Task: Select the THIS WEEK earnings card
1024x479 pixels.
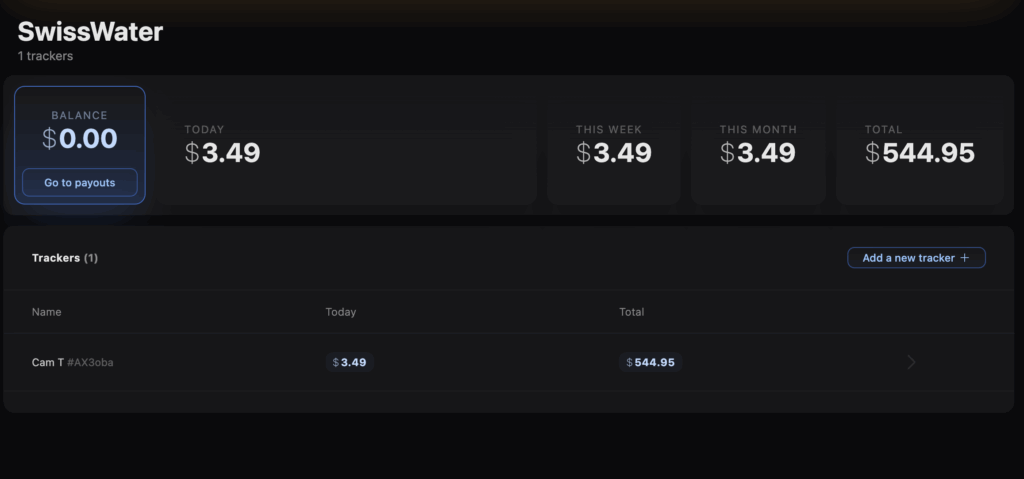Action: [x=613, y=145]
